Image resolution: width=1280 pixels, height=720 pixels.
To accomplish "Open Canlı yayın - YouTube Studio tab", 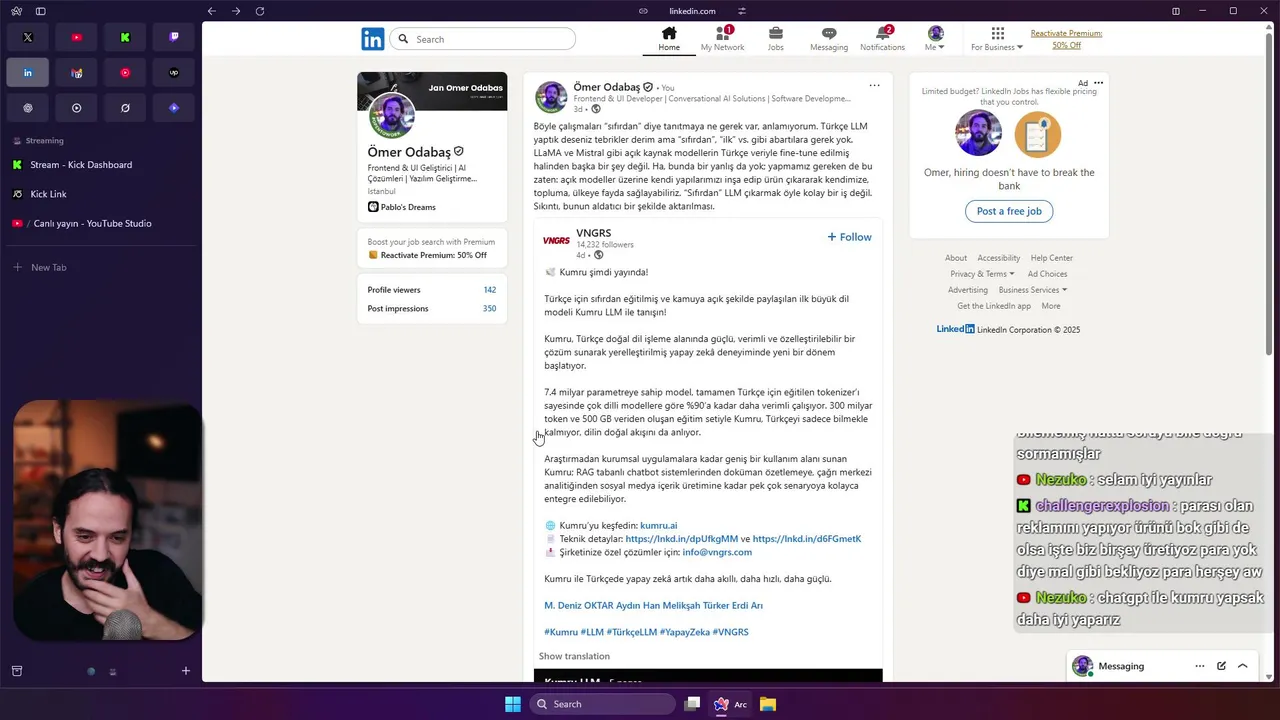I will click(x=101, y=223).
